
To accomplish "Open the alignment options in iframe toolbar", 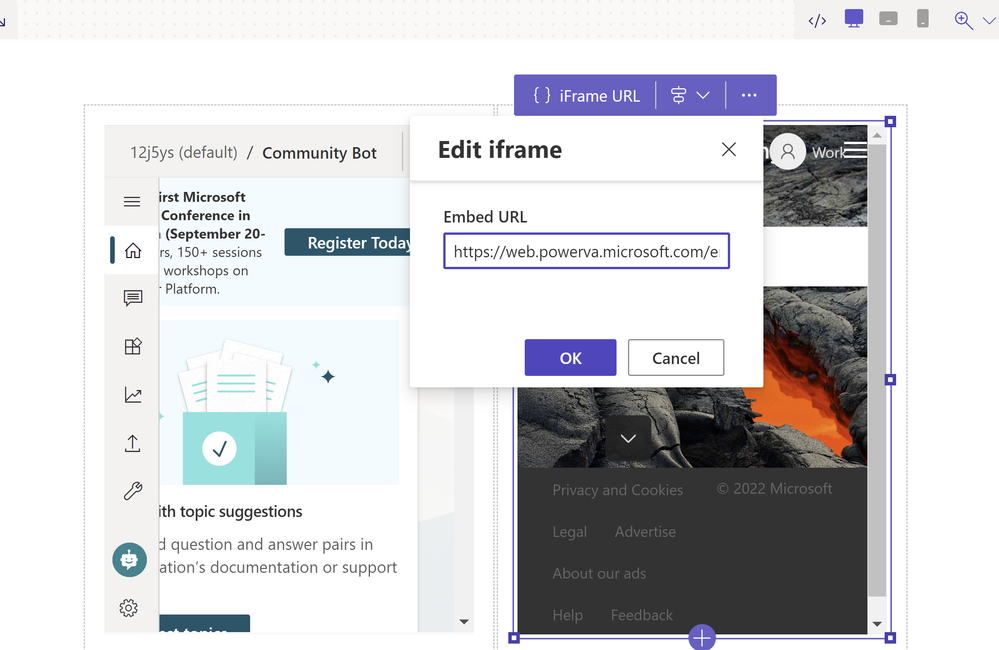I will pos(690,96).
